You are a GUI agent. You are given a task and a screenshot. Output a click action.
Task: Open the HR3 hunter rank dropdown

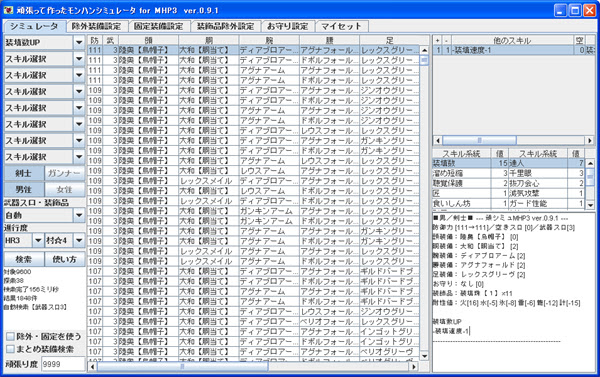coord(38,240)
